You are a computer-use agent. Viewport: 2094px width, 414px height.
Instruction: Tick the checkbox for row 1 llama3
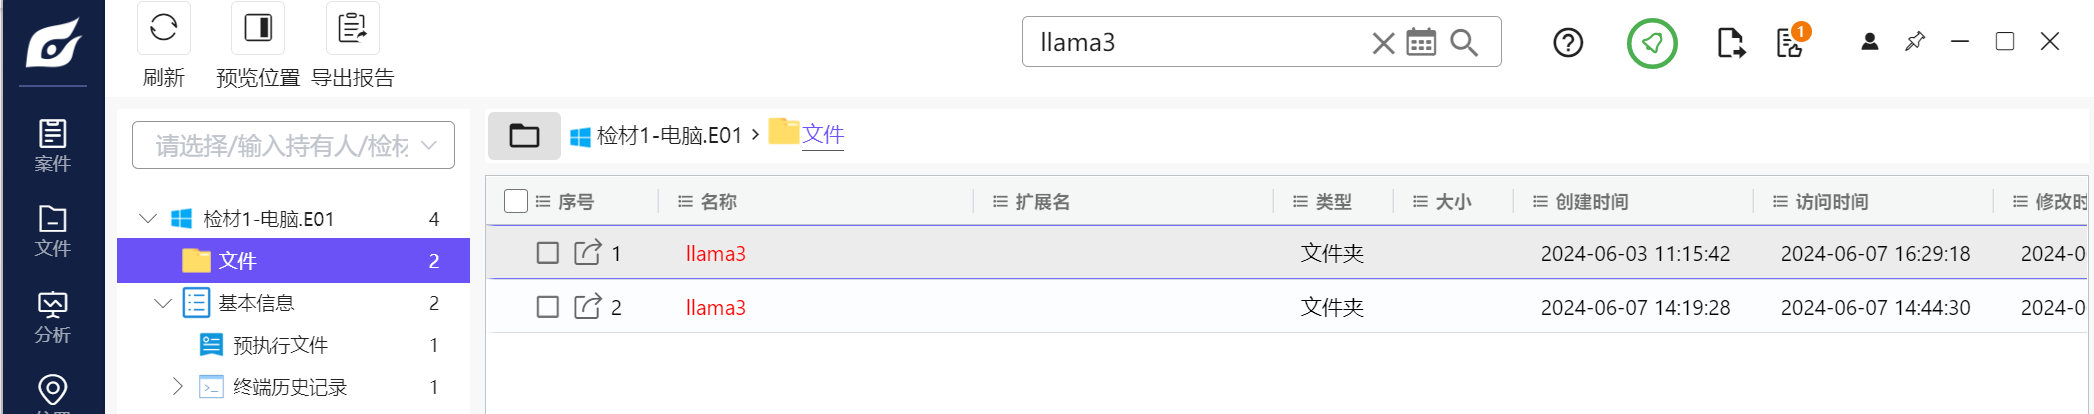click(548, 253)
